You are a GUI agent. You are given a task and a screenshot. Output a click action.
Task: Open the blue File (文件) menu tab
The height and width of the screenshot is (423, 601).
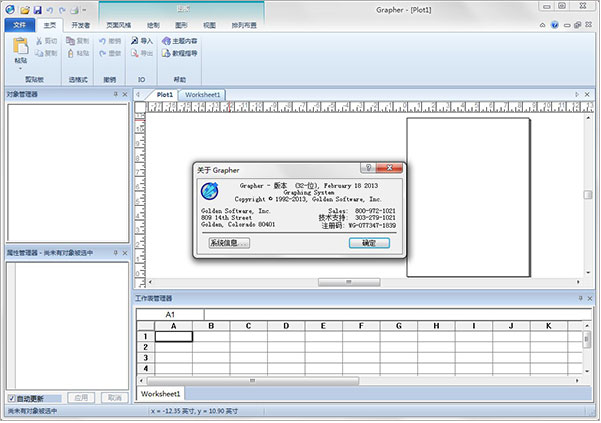[20, 25]
